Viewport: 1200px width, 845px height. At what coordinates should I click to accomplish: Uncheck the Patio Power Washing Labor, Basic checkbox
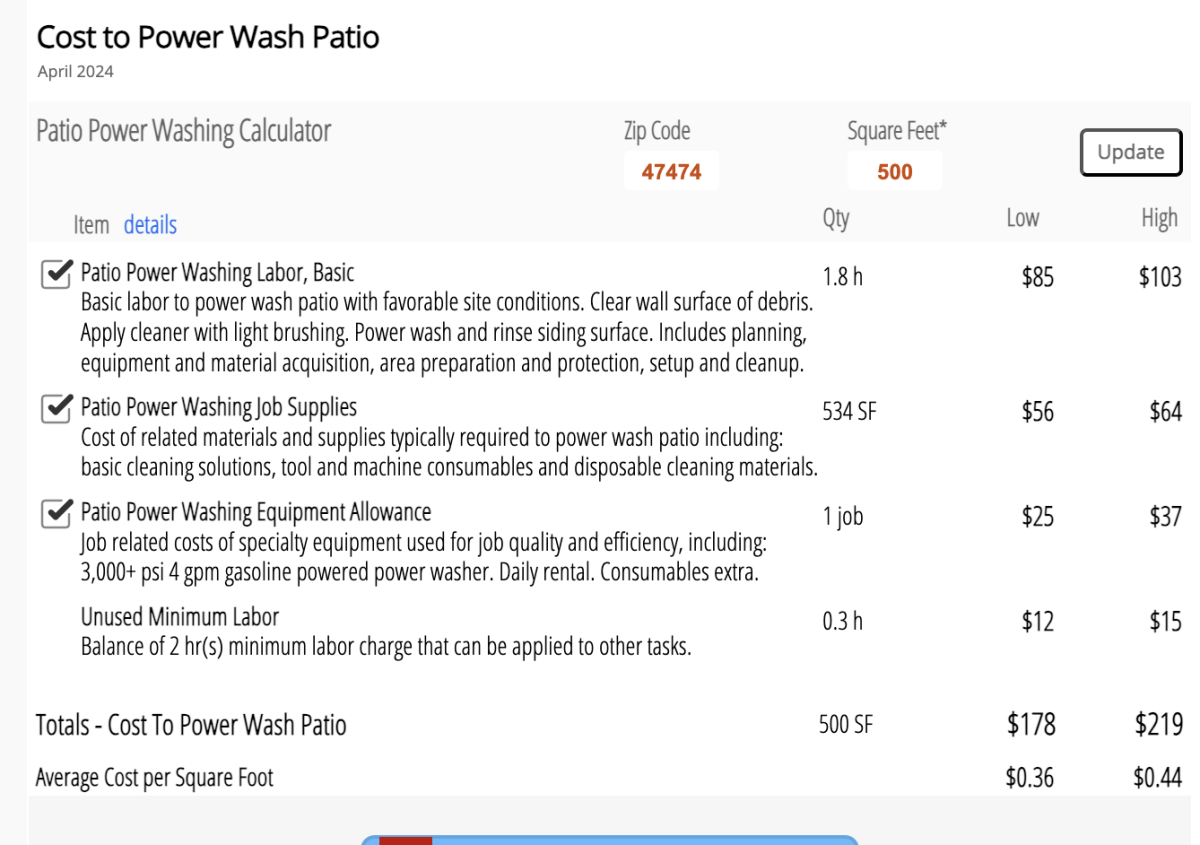click(x=56, y=274)
